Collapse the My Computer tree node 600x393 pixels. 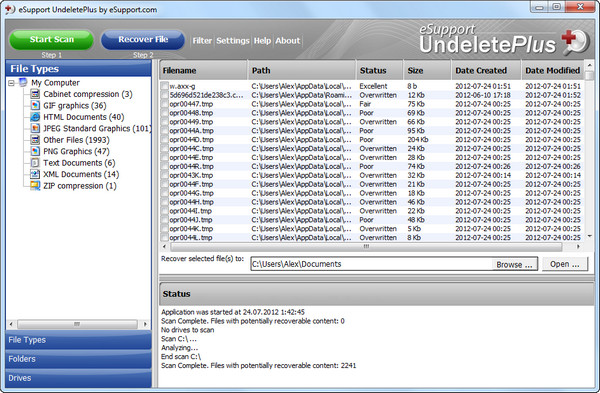pyautogui.click(x=11, y=83)
